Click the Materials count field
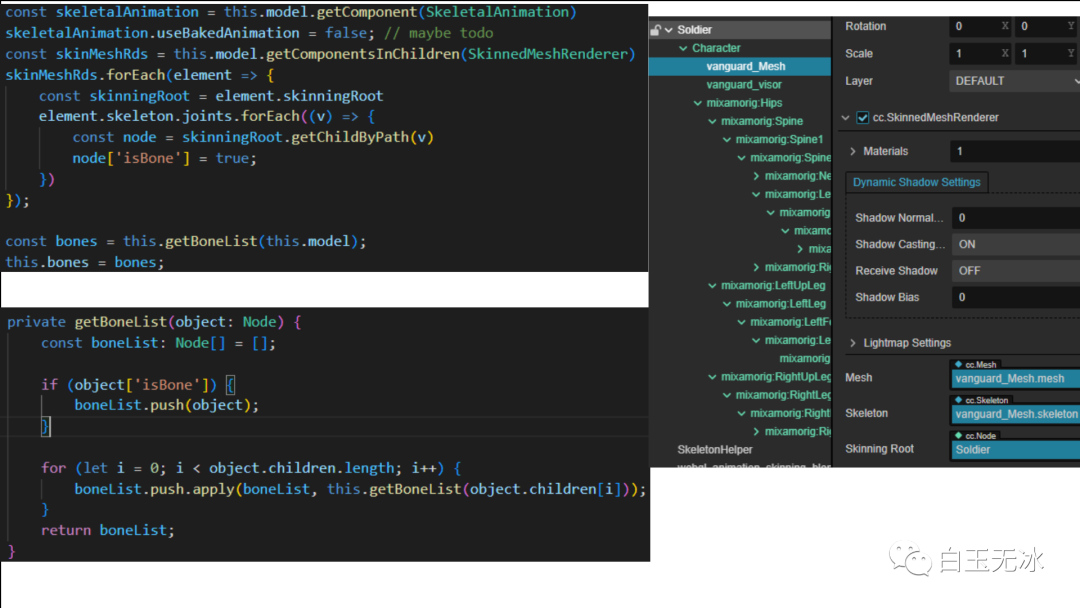 1015,151
